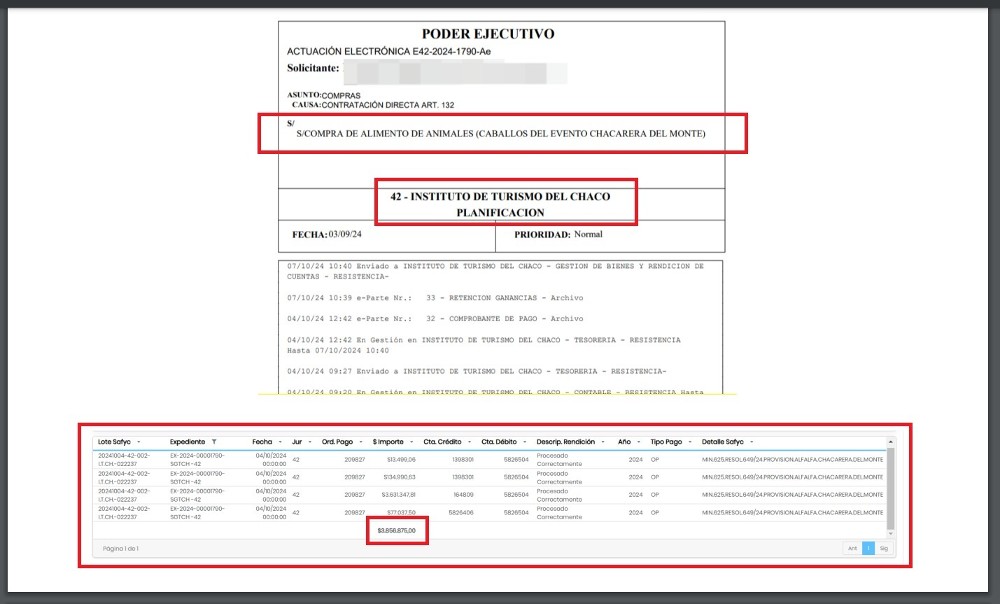Image resolution: width=1000 pixels, height=604 pixels.
Task: Click the $134.990,63 importe cell
Action: [x=399, y=477]
